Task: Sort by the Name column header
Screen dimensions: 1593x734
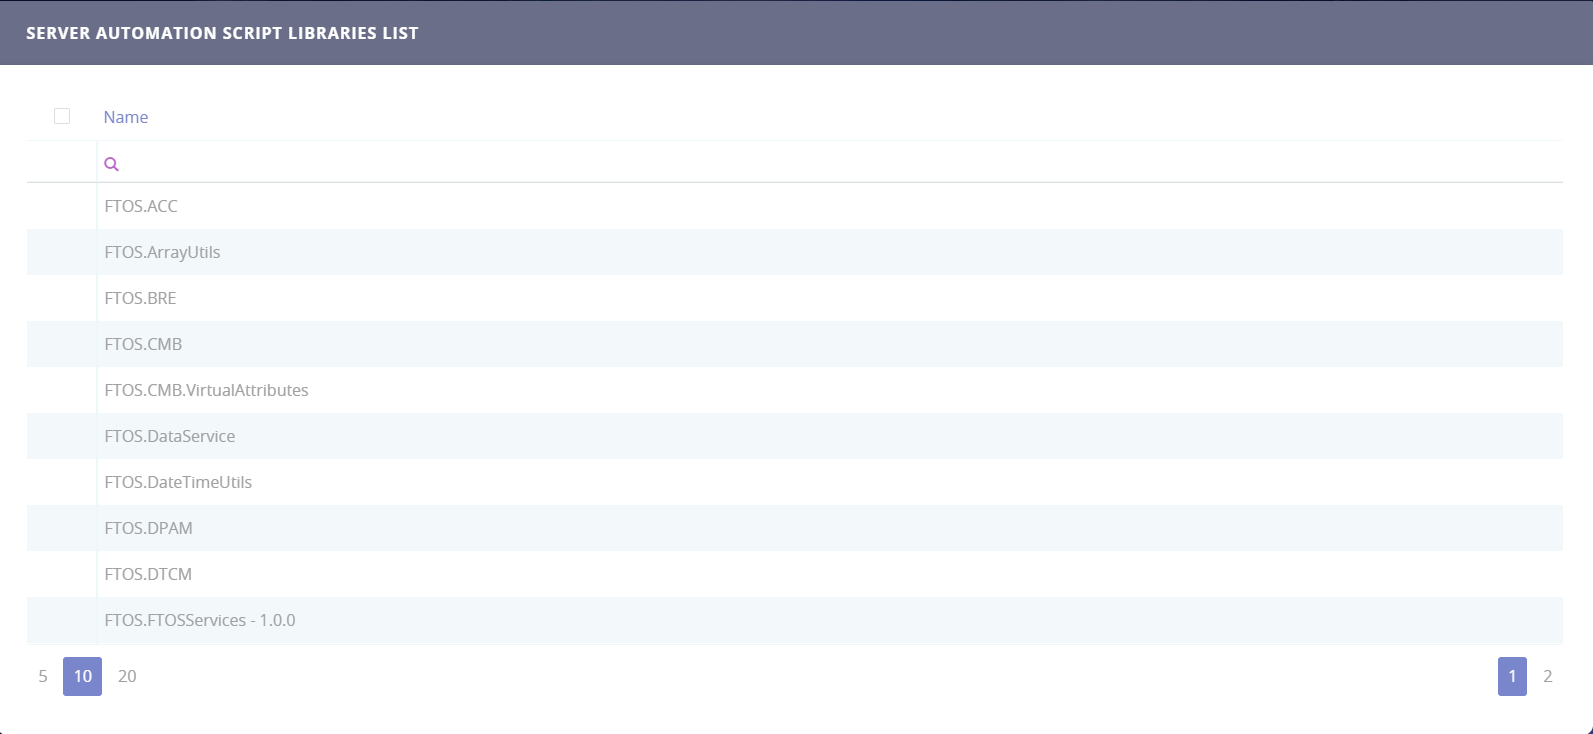Action: (x=126, y=117)
